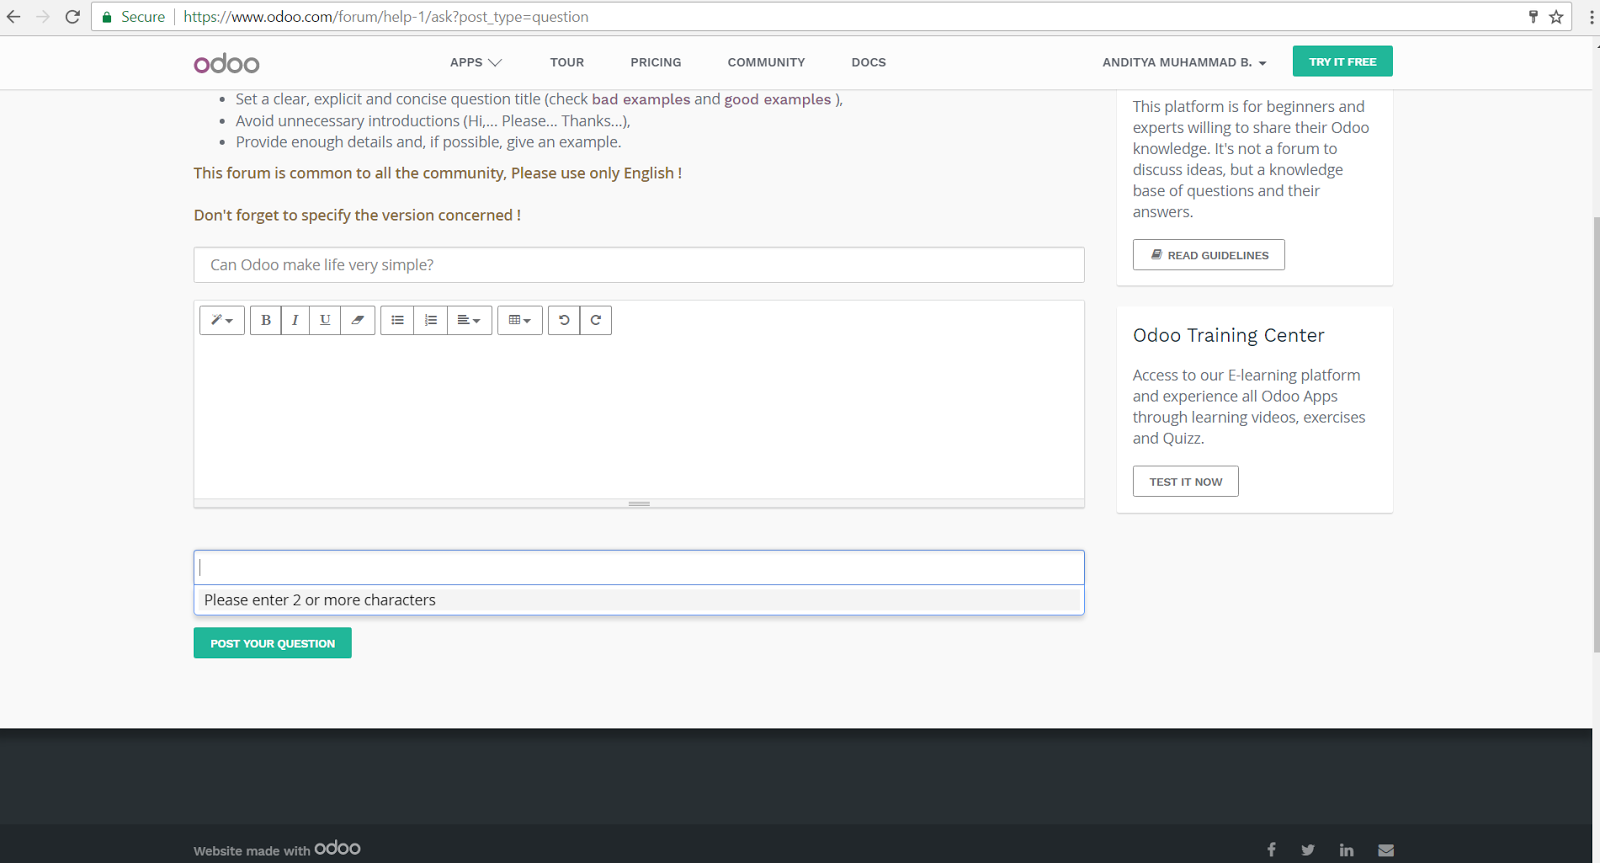This screenshot has height=863, width=1600.
Task: Bookmark this page with star icon
Action: click(x=1556, y=17)
